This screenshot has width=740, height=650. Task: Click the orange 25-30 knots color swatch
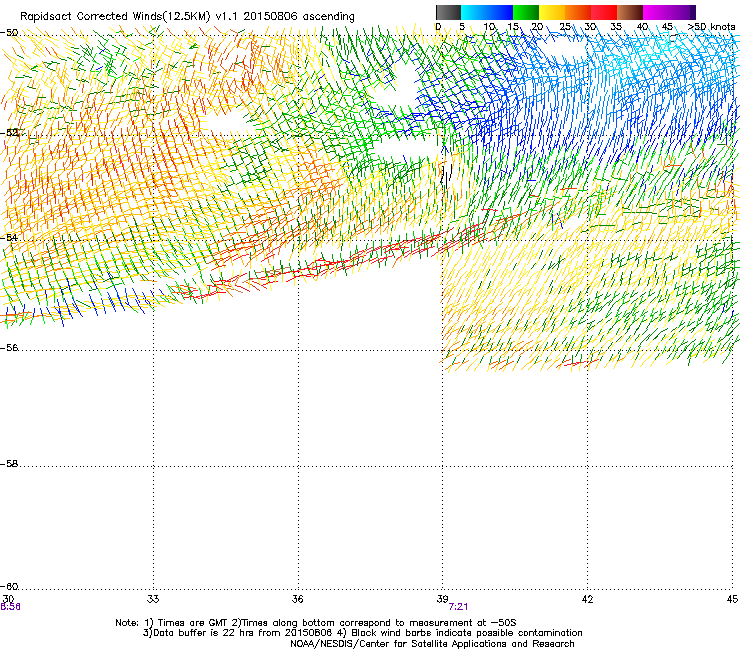578,12
